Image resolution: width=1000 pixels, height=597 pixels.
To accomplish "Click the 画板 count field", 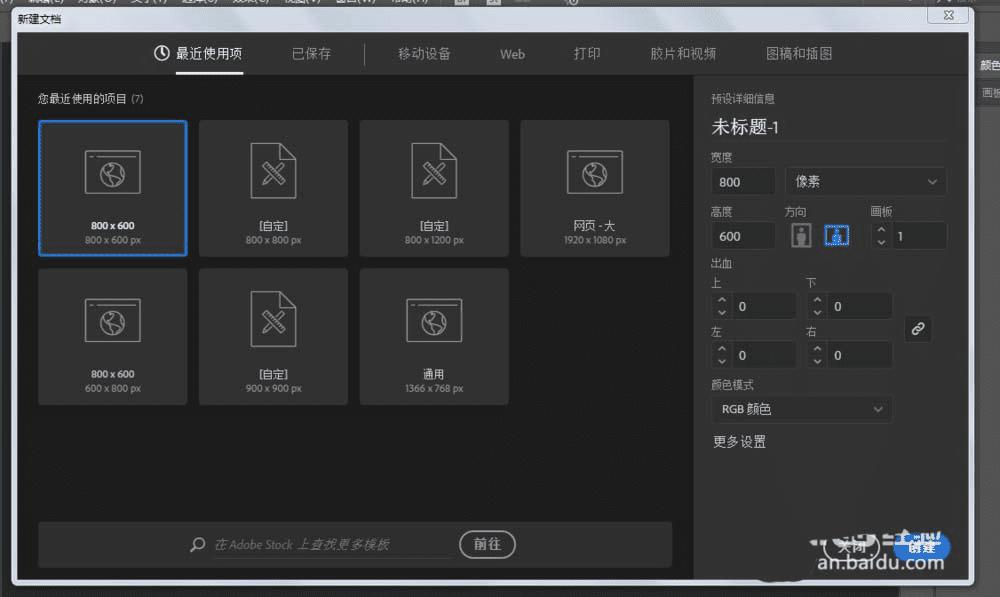I will [x=918, y=236].
